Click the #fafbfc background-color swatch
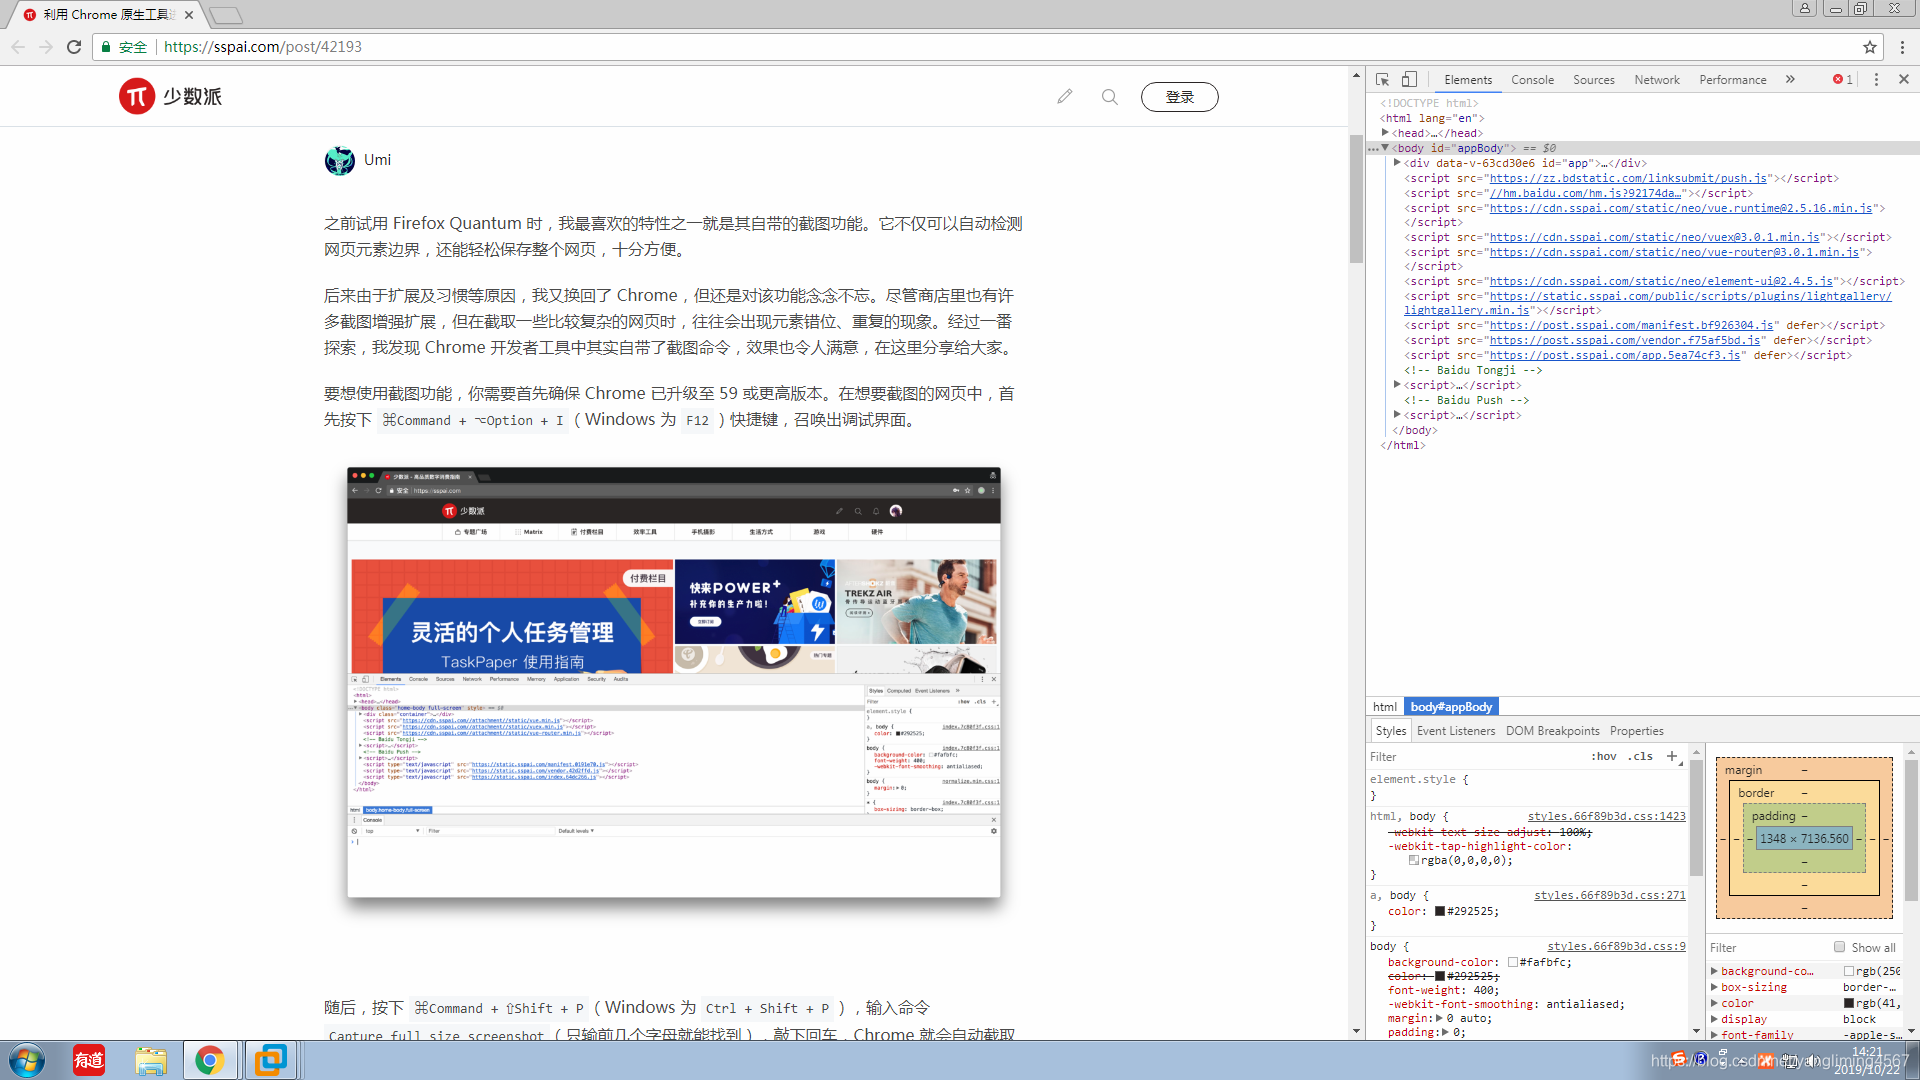The height and width of the screenshot is (1080, 1920). tap(1513, 962)
